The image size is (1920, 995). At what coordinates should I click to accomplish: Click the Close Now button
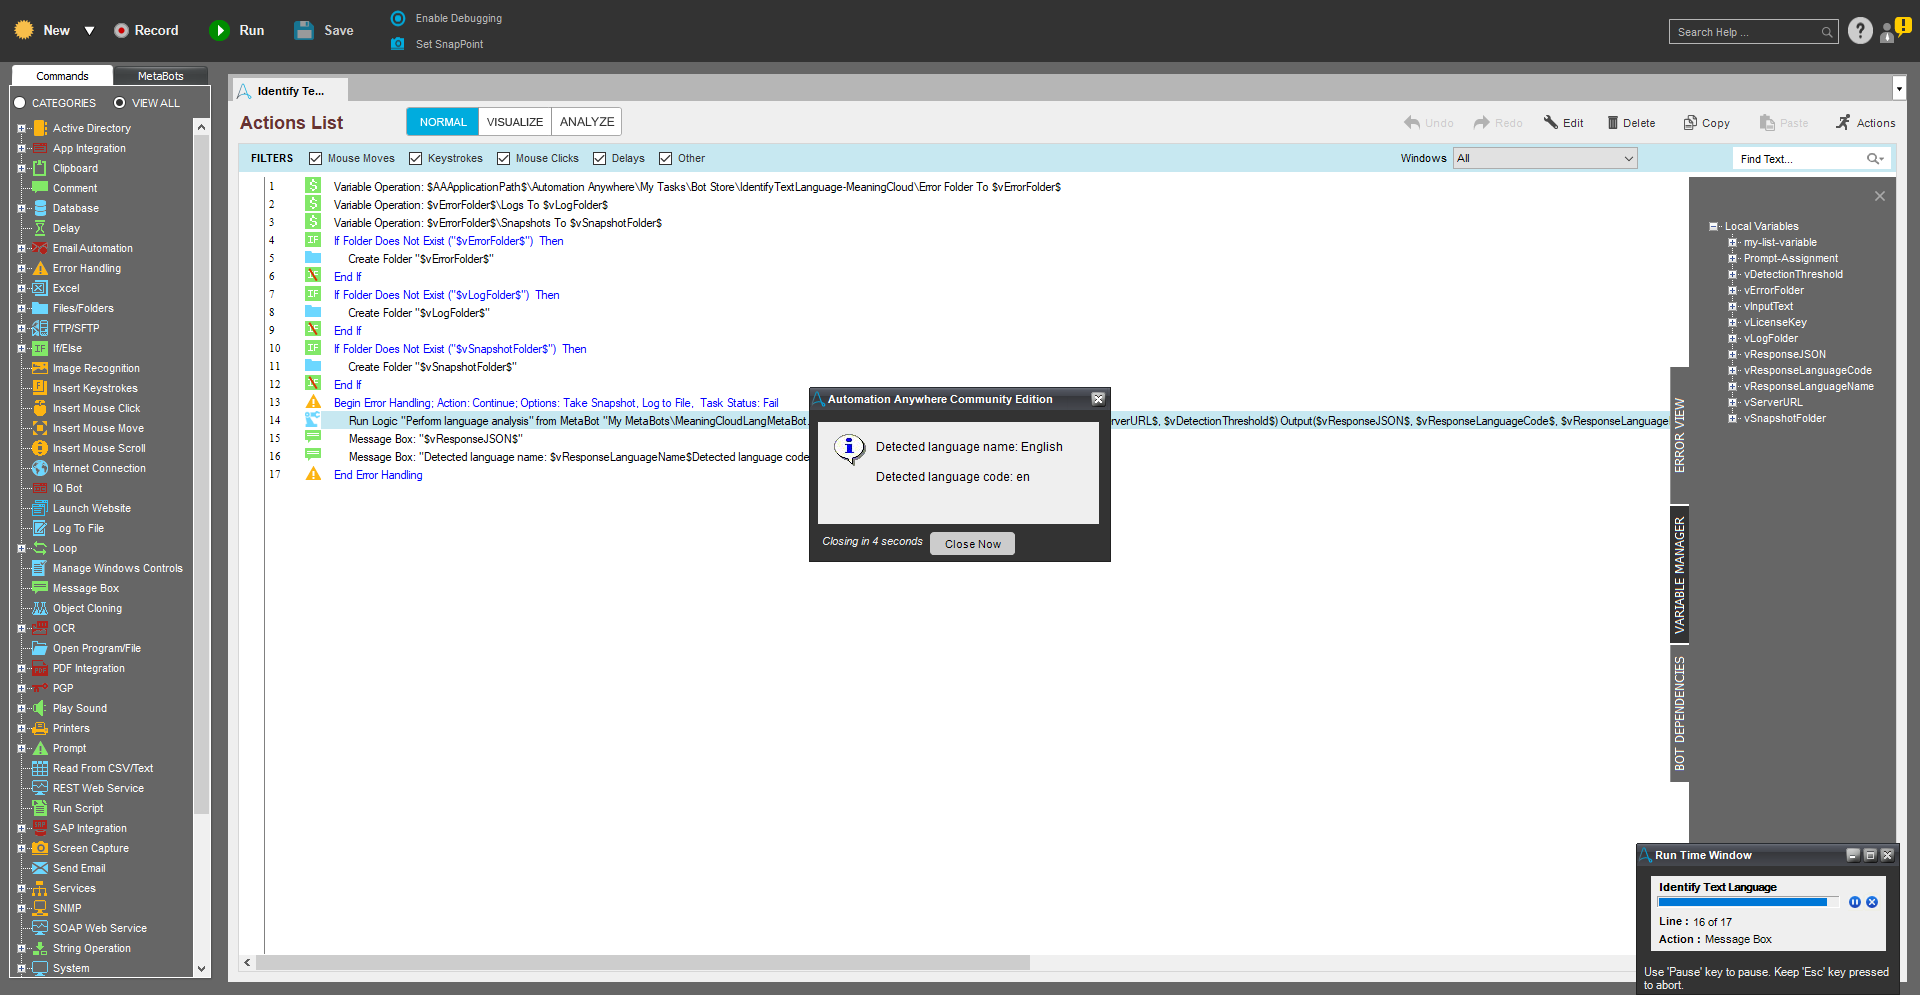tap(972, 543)
